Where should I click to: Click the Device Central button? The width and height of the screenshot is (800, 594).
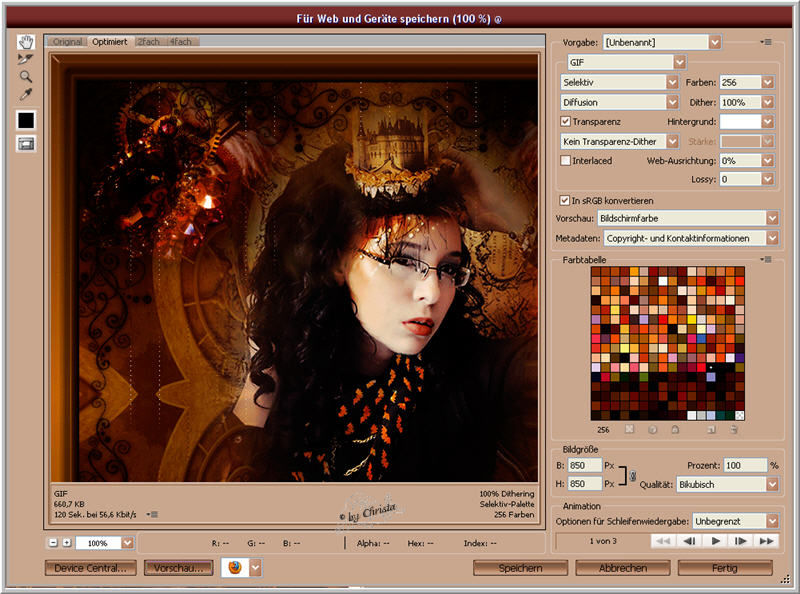click(x=90, y=568)
